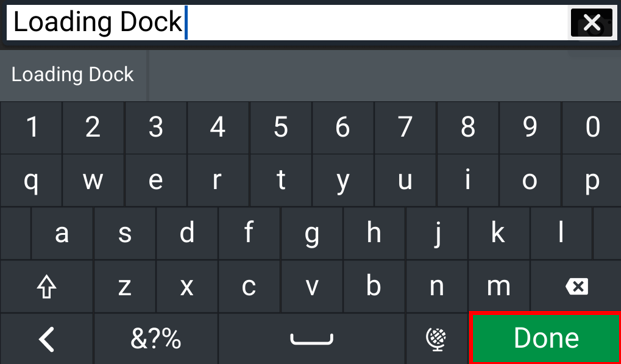621x364 pixels.
Task: Tap the number 0 key
Action: point(592,128)
